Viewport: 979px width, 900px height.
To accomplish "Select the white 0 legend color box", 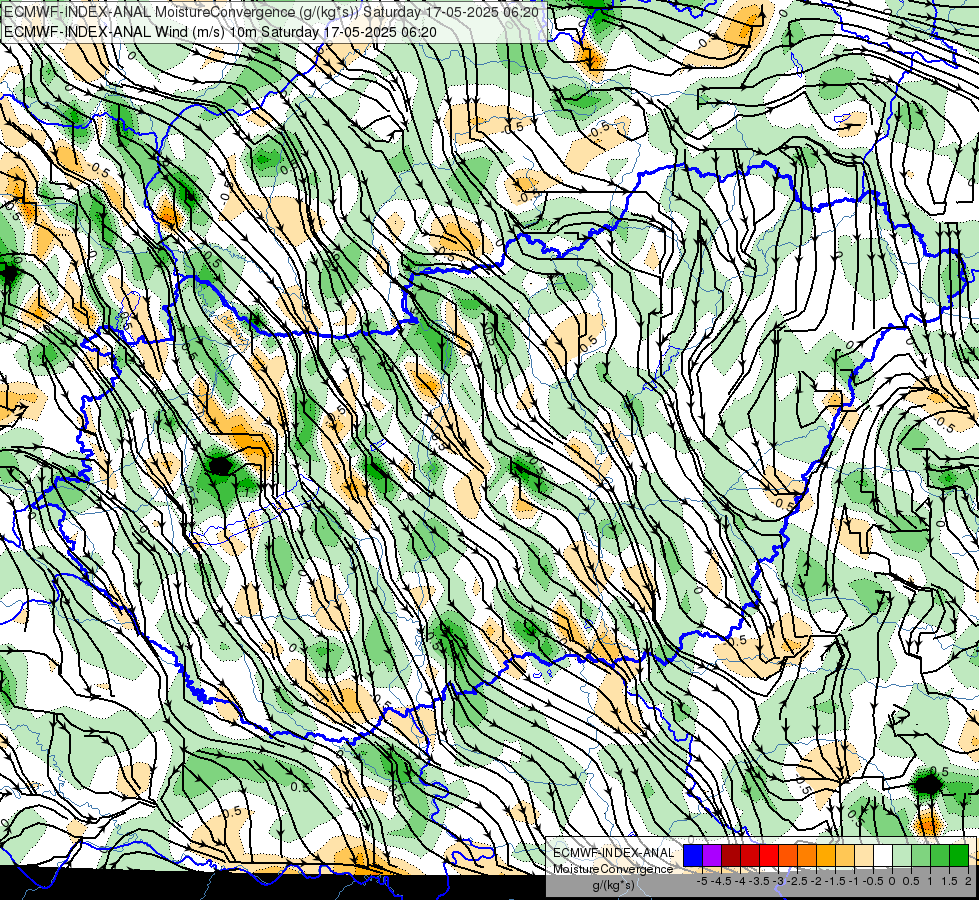I will 883,856.
